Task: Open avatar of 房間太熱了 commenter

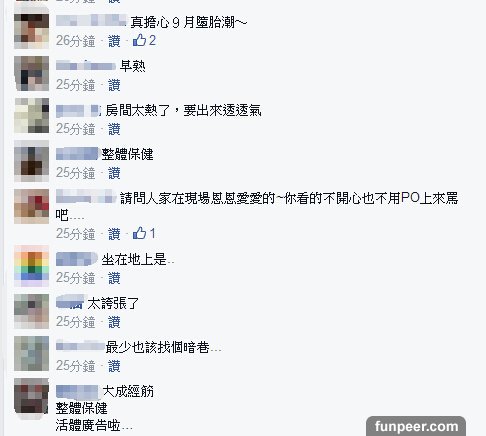Action: pyautogui.click(x=31, y=116)
